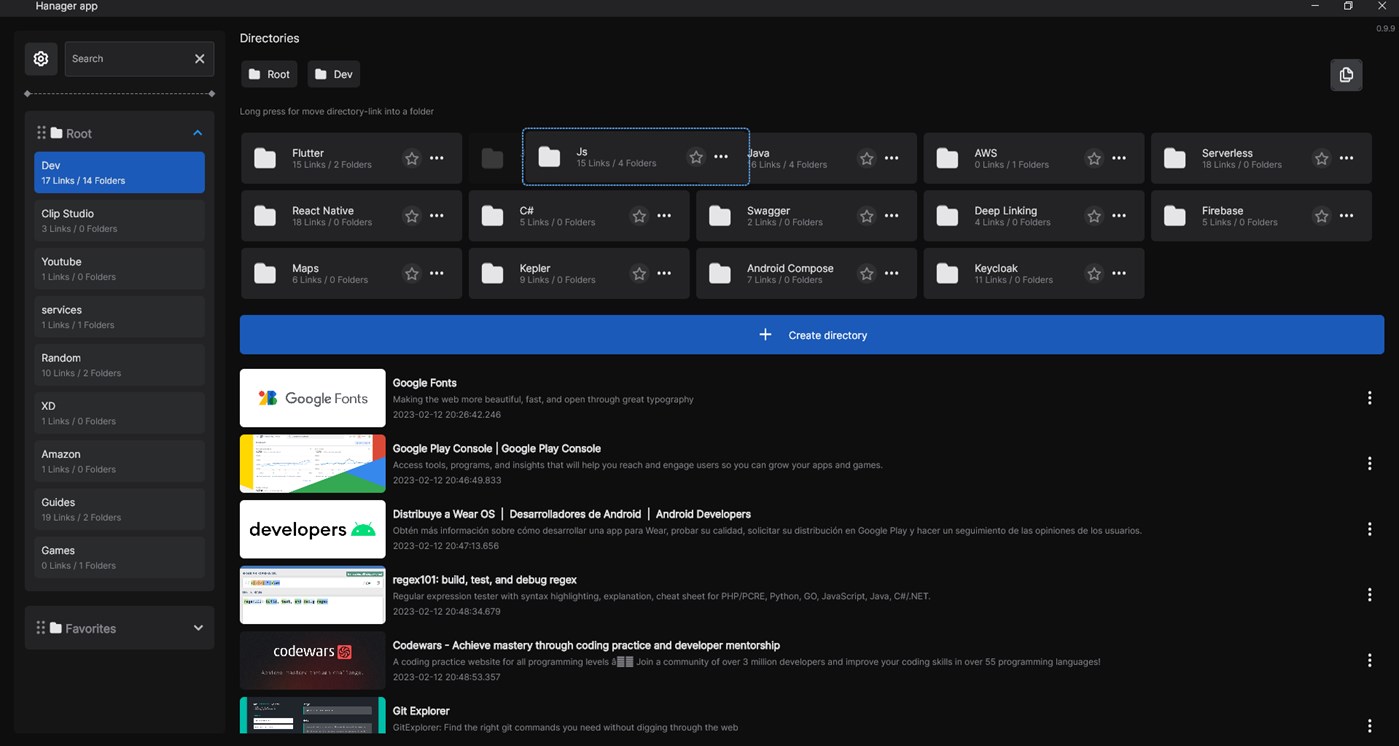Go to Dev breadcrumb
The height and width of the screenshot is (746, 1399).
pyautogui.click(x=334, y=74)
